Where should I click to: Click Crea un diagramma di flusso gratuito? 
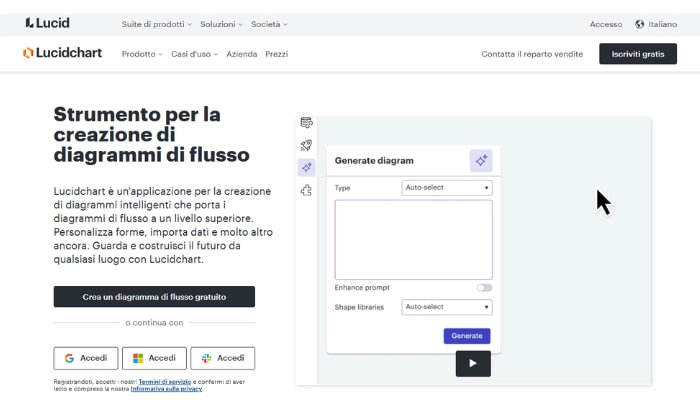coord(154,296)
